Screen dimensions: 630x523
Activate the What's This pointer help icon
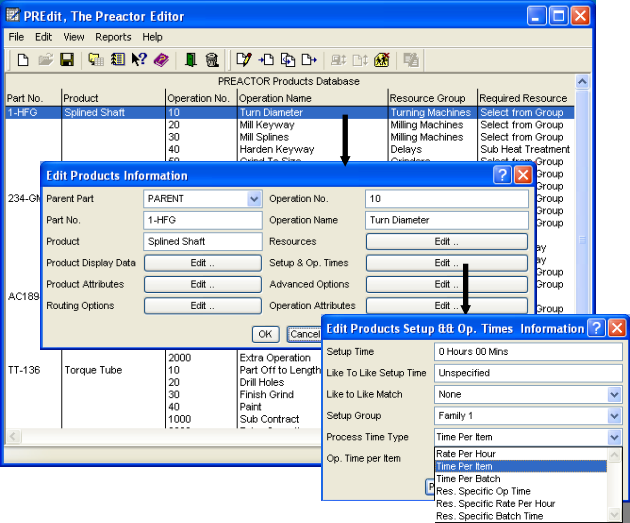(139, 60)
